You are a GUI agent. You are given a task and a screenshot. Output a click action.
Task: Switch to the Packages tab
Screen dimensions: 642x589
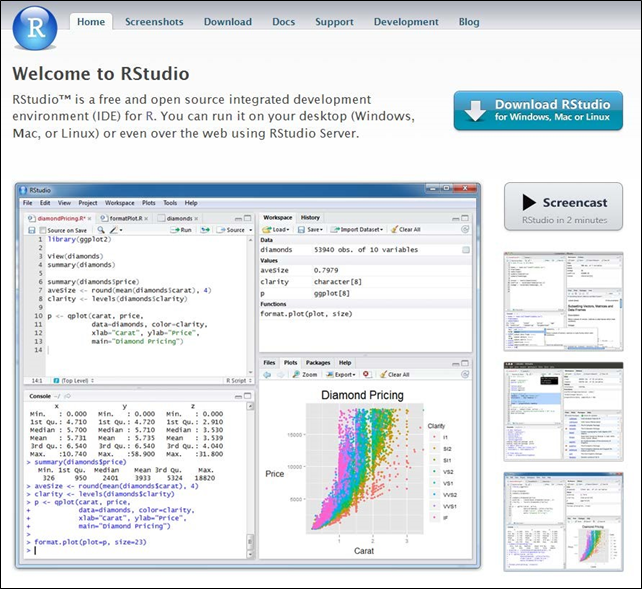(x=318, y=363)
